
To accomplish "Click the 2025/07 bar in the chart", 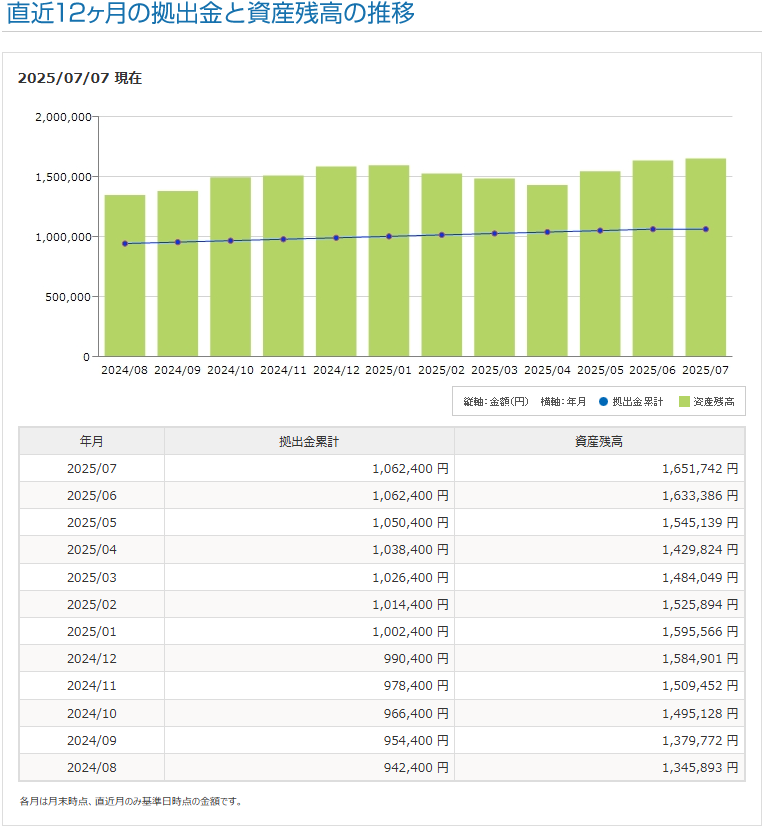I will click(x=705, y=257).
